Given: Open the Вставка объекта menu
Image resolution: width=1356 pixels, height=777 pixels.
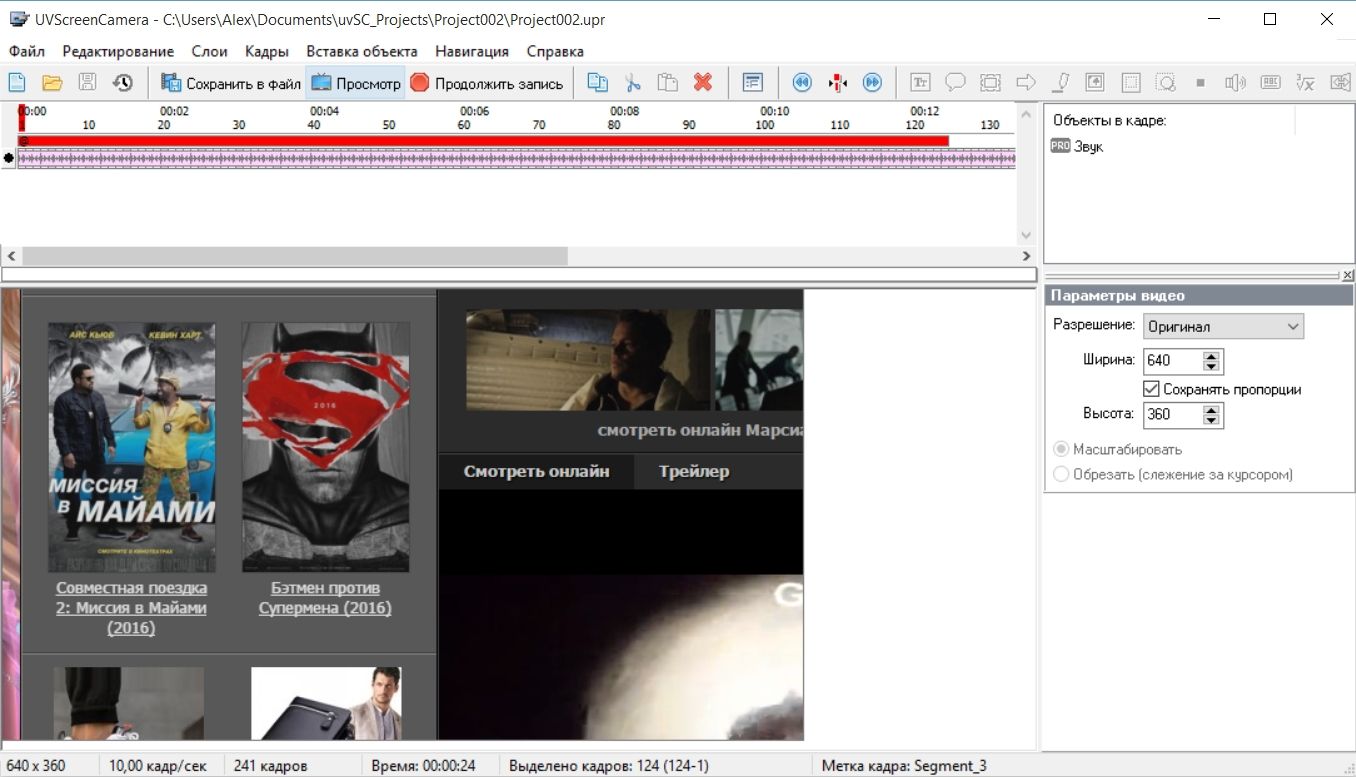Looking at the screenshot, I should (361, 51).
